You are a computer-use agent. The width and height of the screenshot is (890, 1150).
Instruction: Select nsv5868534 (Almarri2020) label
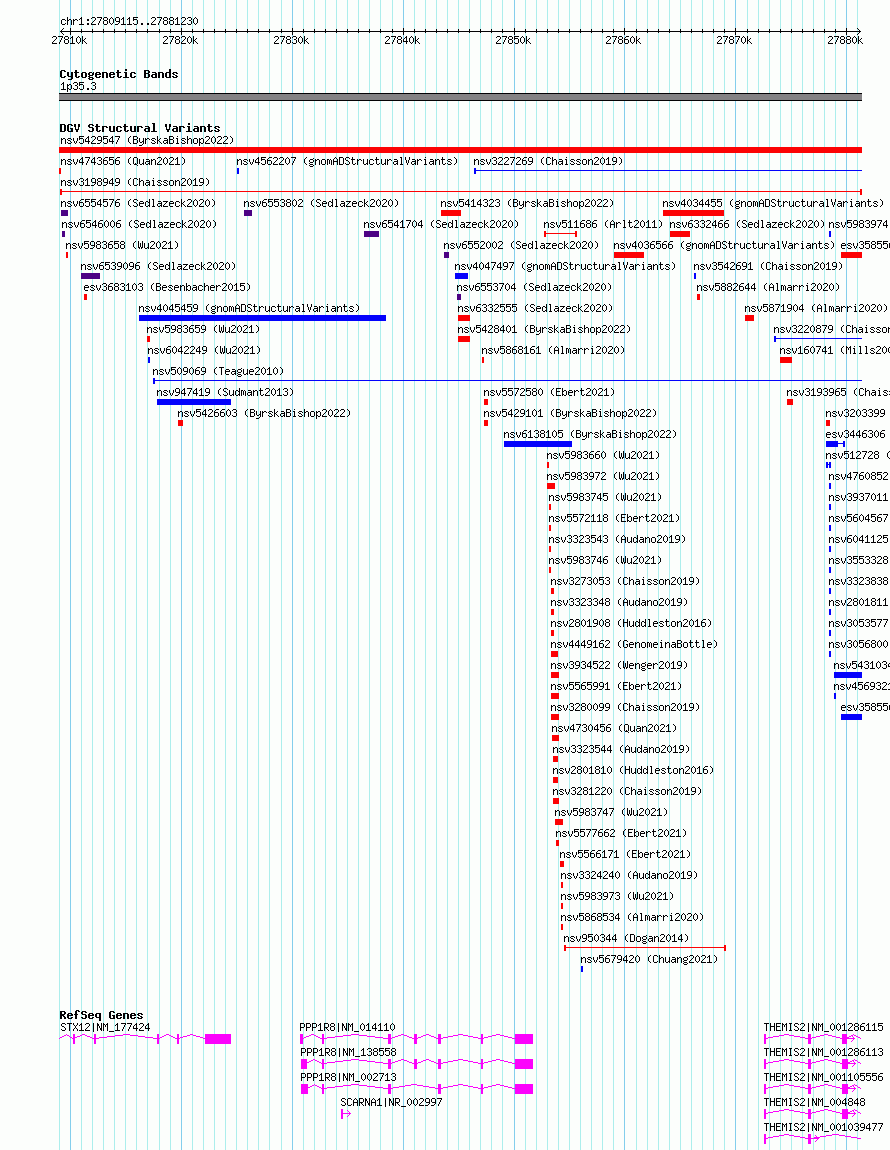pos(632,918)
